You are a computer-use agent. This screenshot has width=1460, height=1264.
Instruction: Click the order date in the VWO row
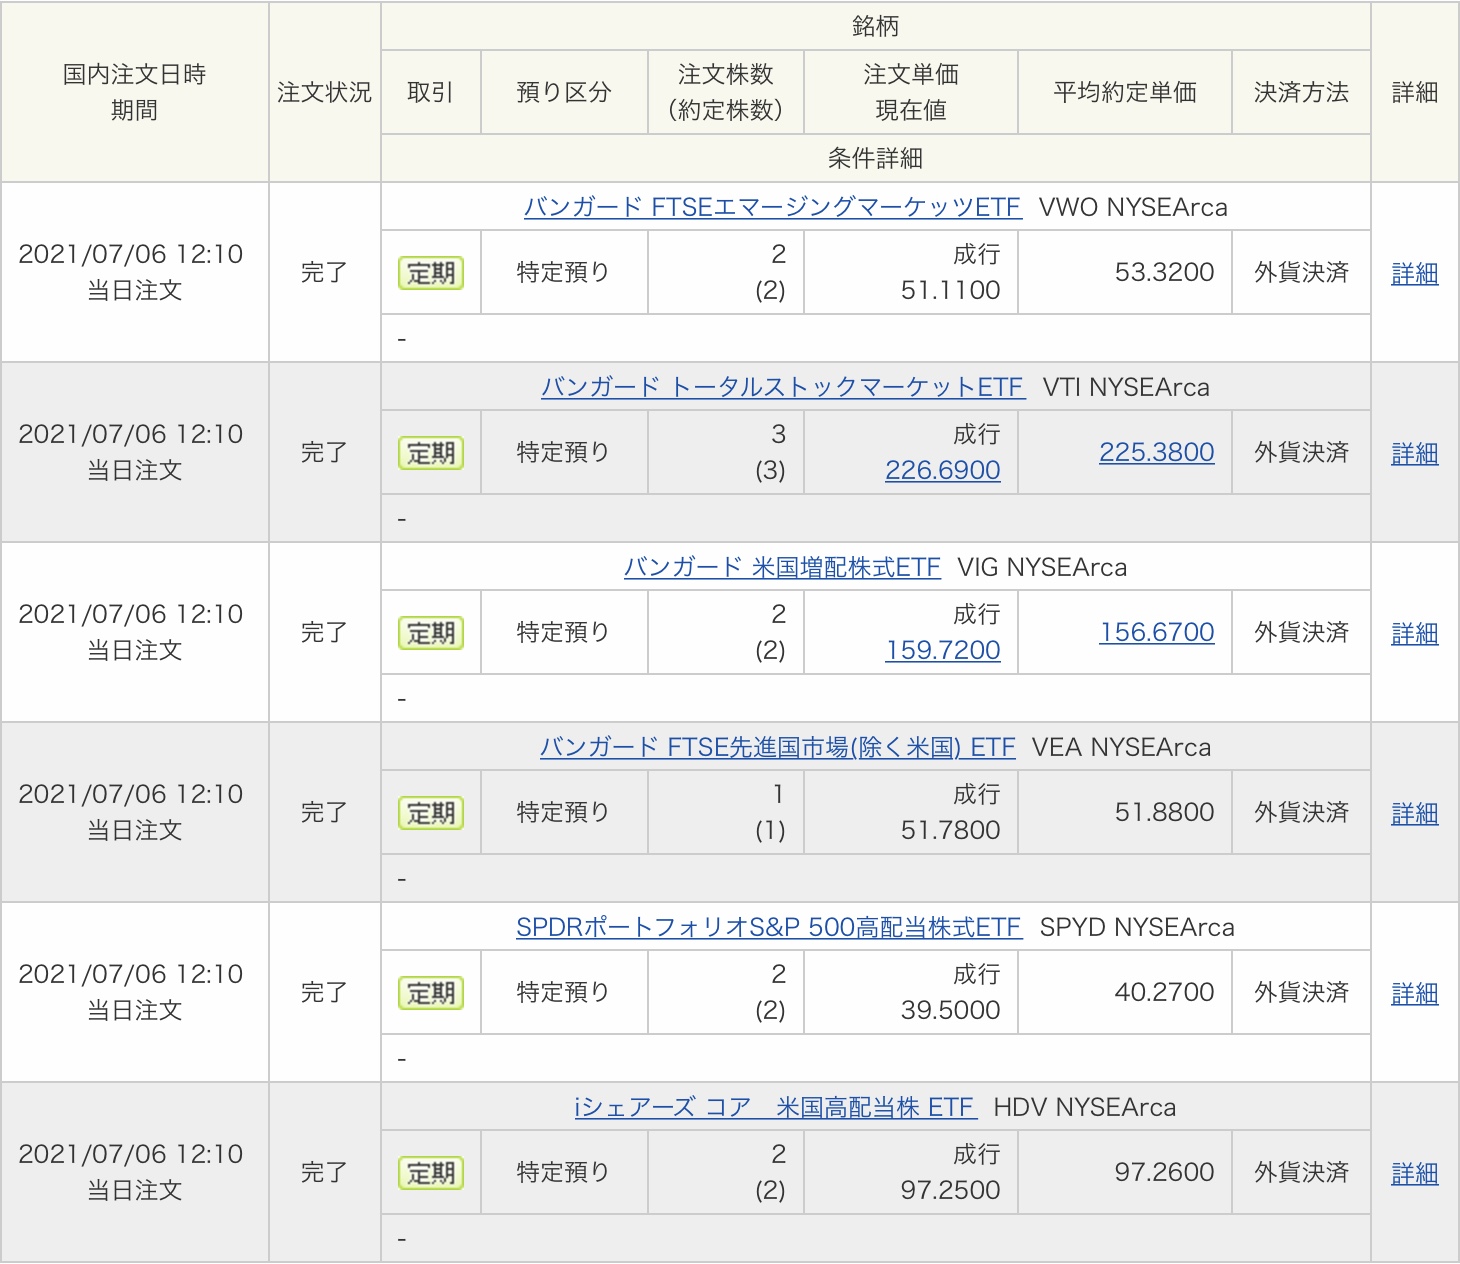131,254
